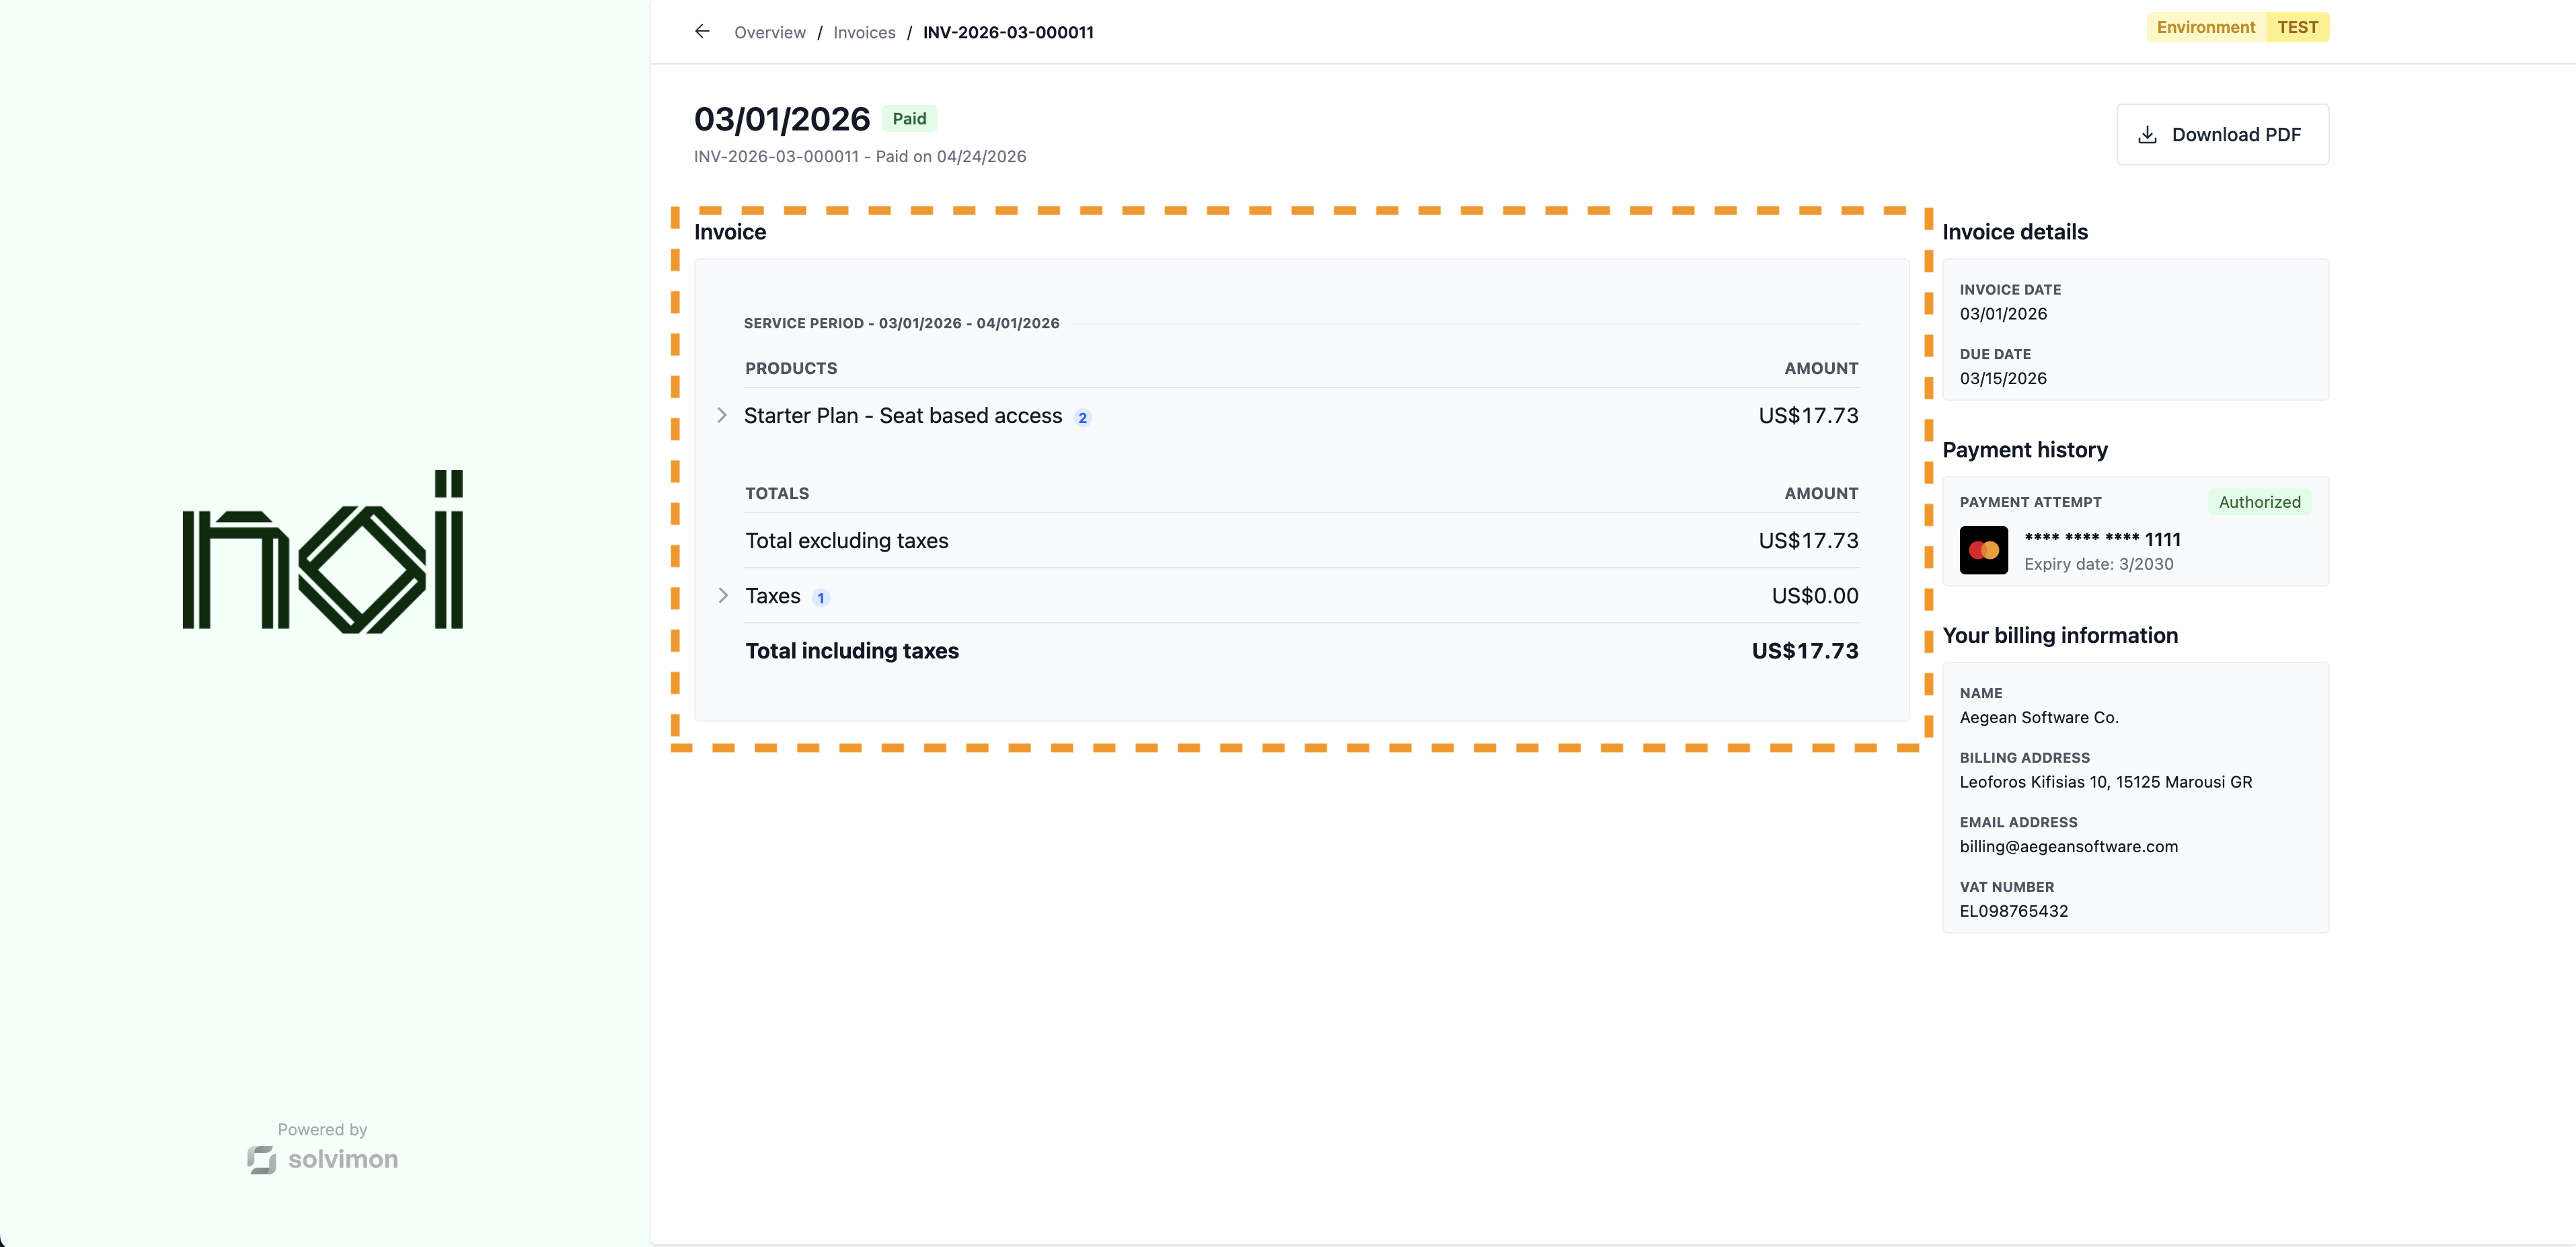Click the TEST environment label
Viewport: 2576px width, 1247px height.
pos(2297,27)
